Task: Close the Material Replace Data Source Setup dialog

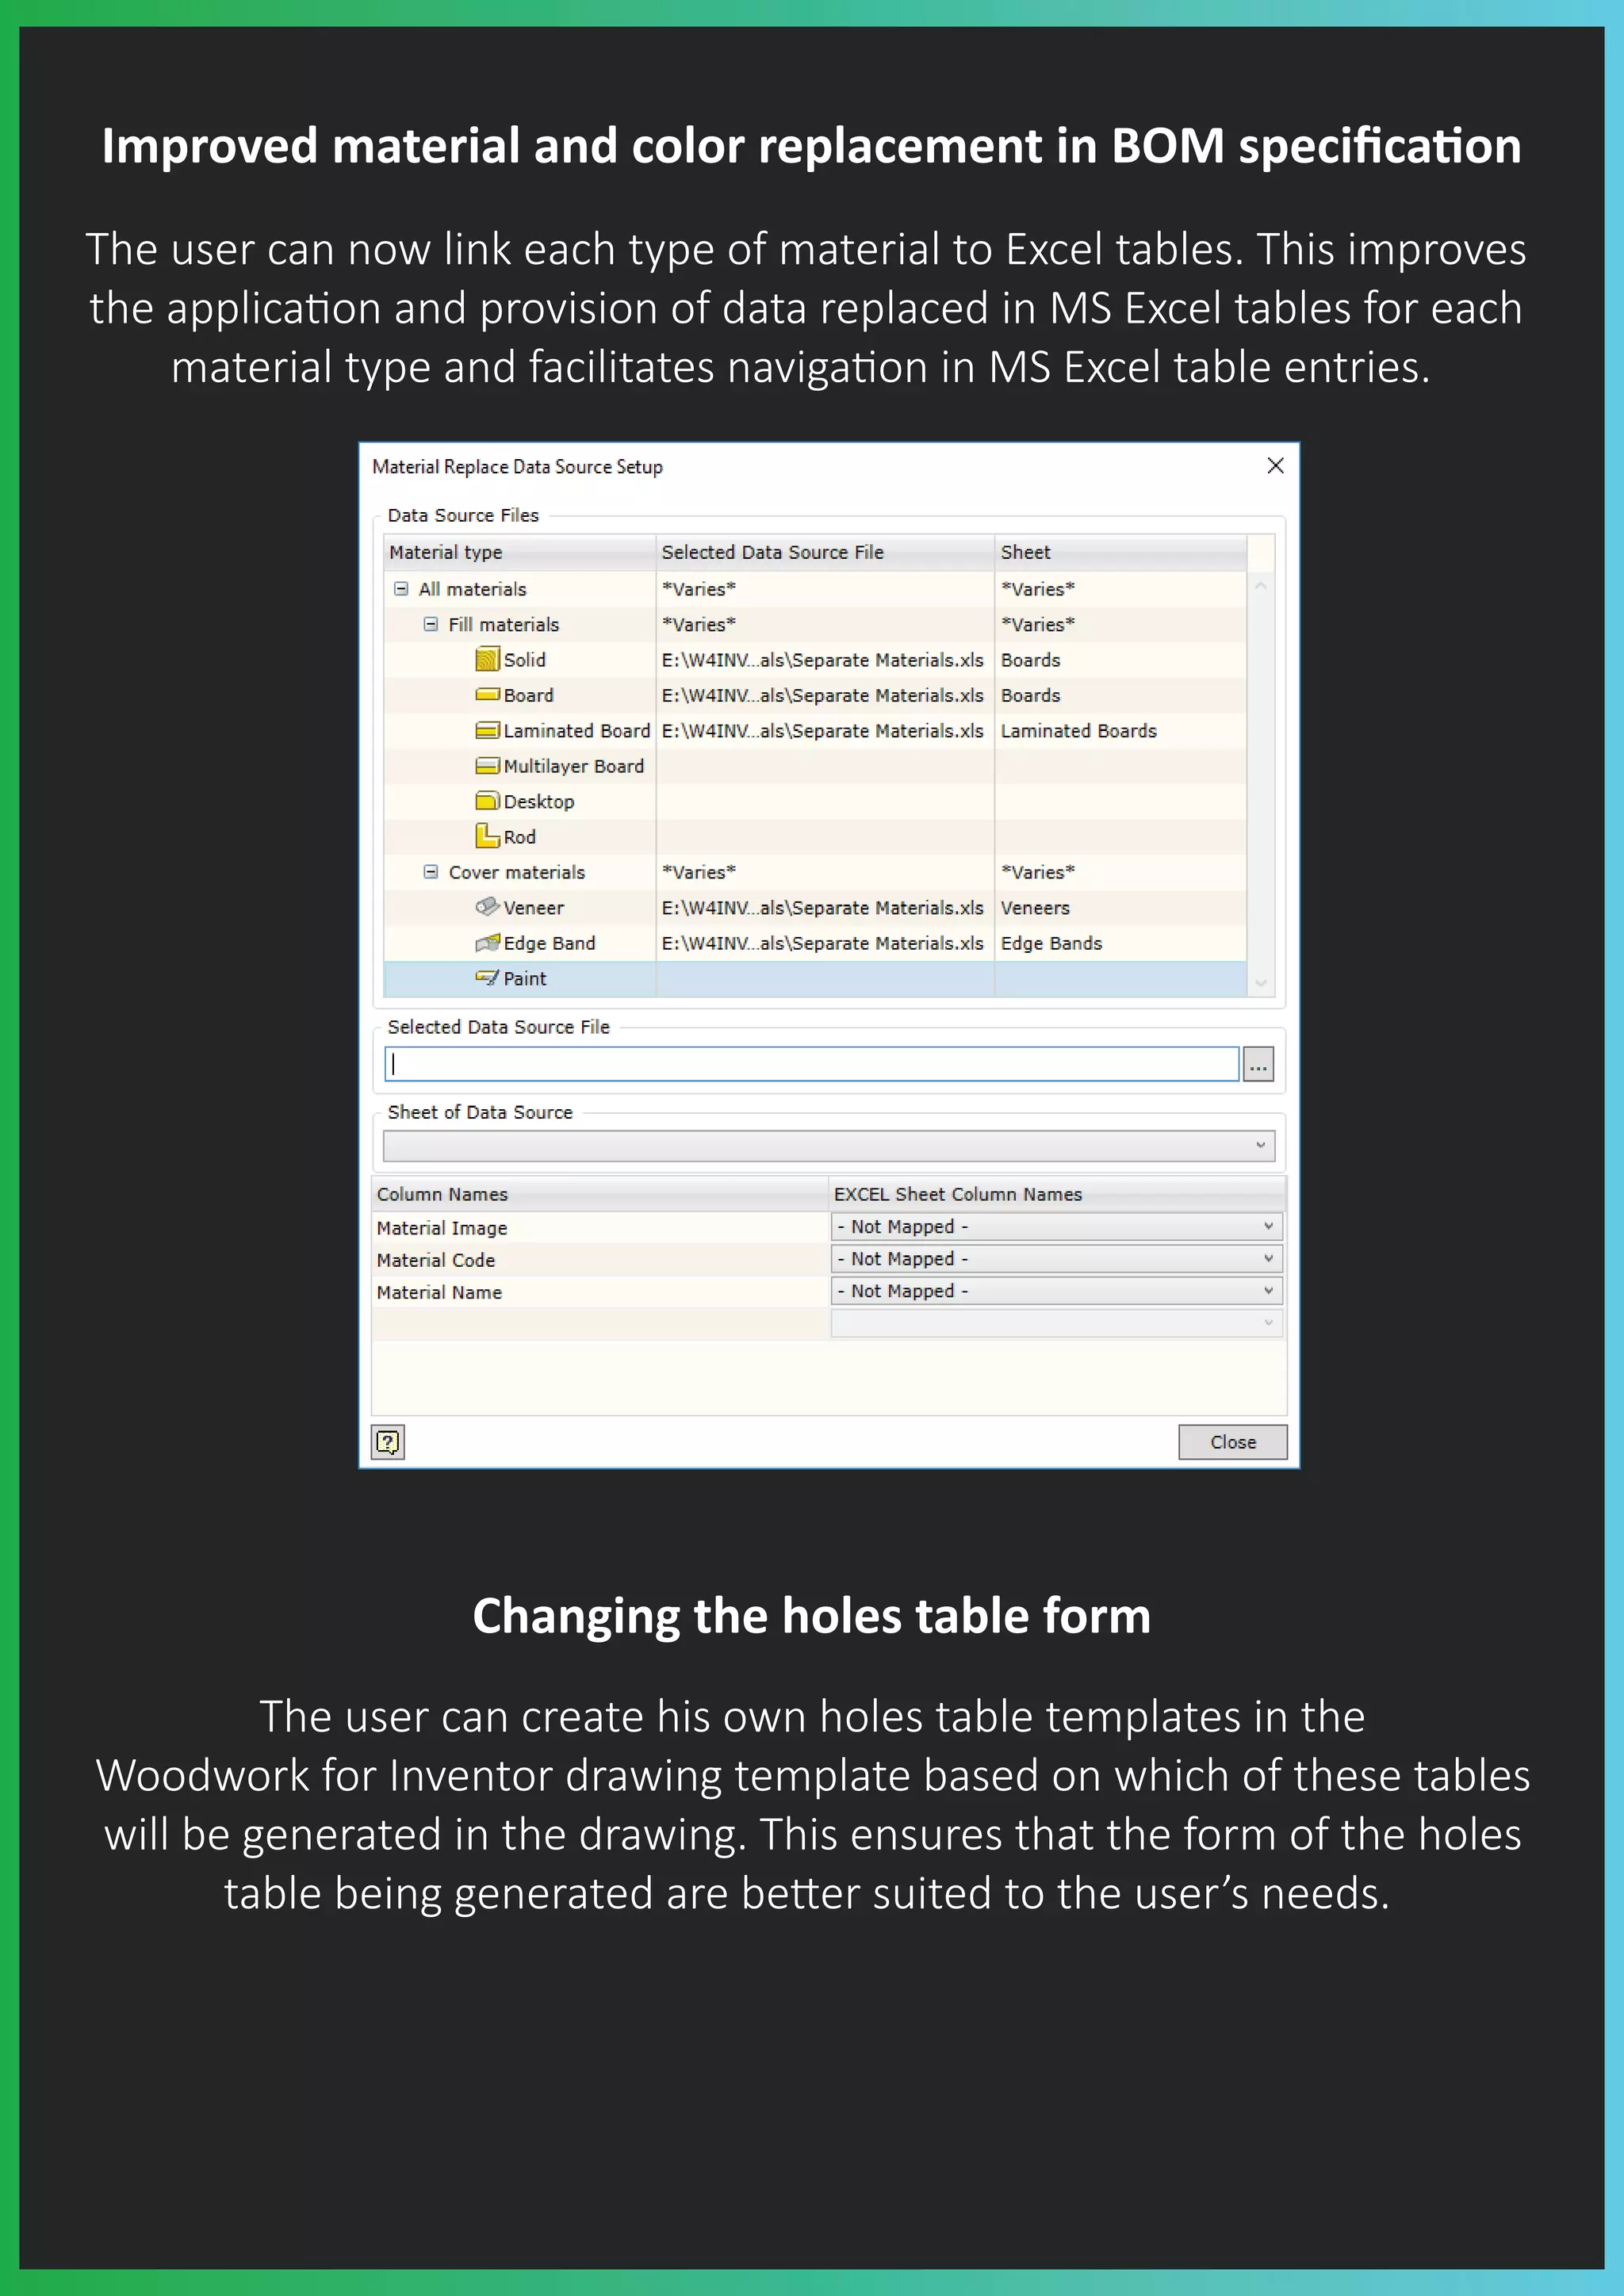Action: click(1275, 465)
